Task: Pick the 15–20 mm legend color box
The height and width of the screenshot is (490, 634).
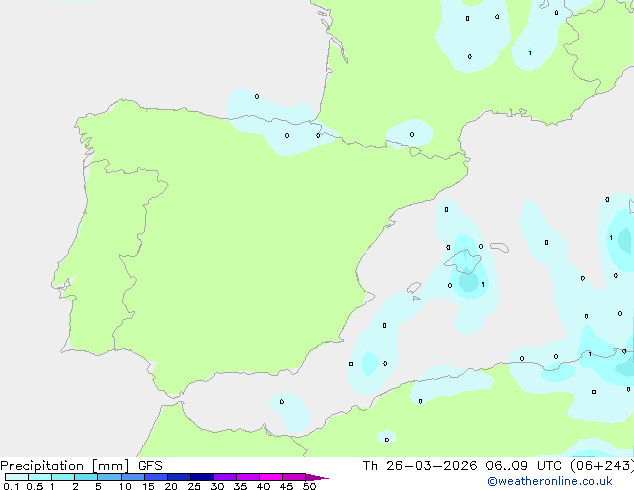Action: coord(156,477)
